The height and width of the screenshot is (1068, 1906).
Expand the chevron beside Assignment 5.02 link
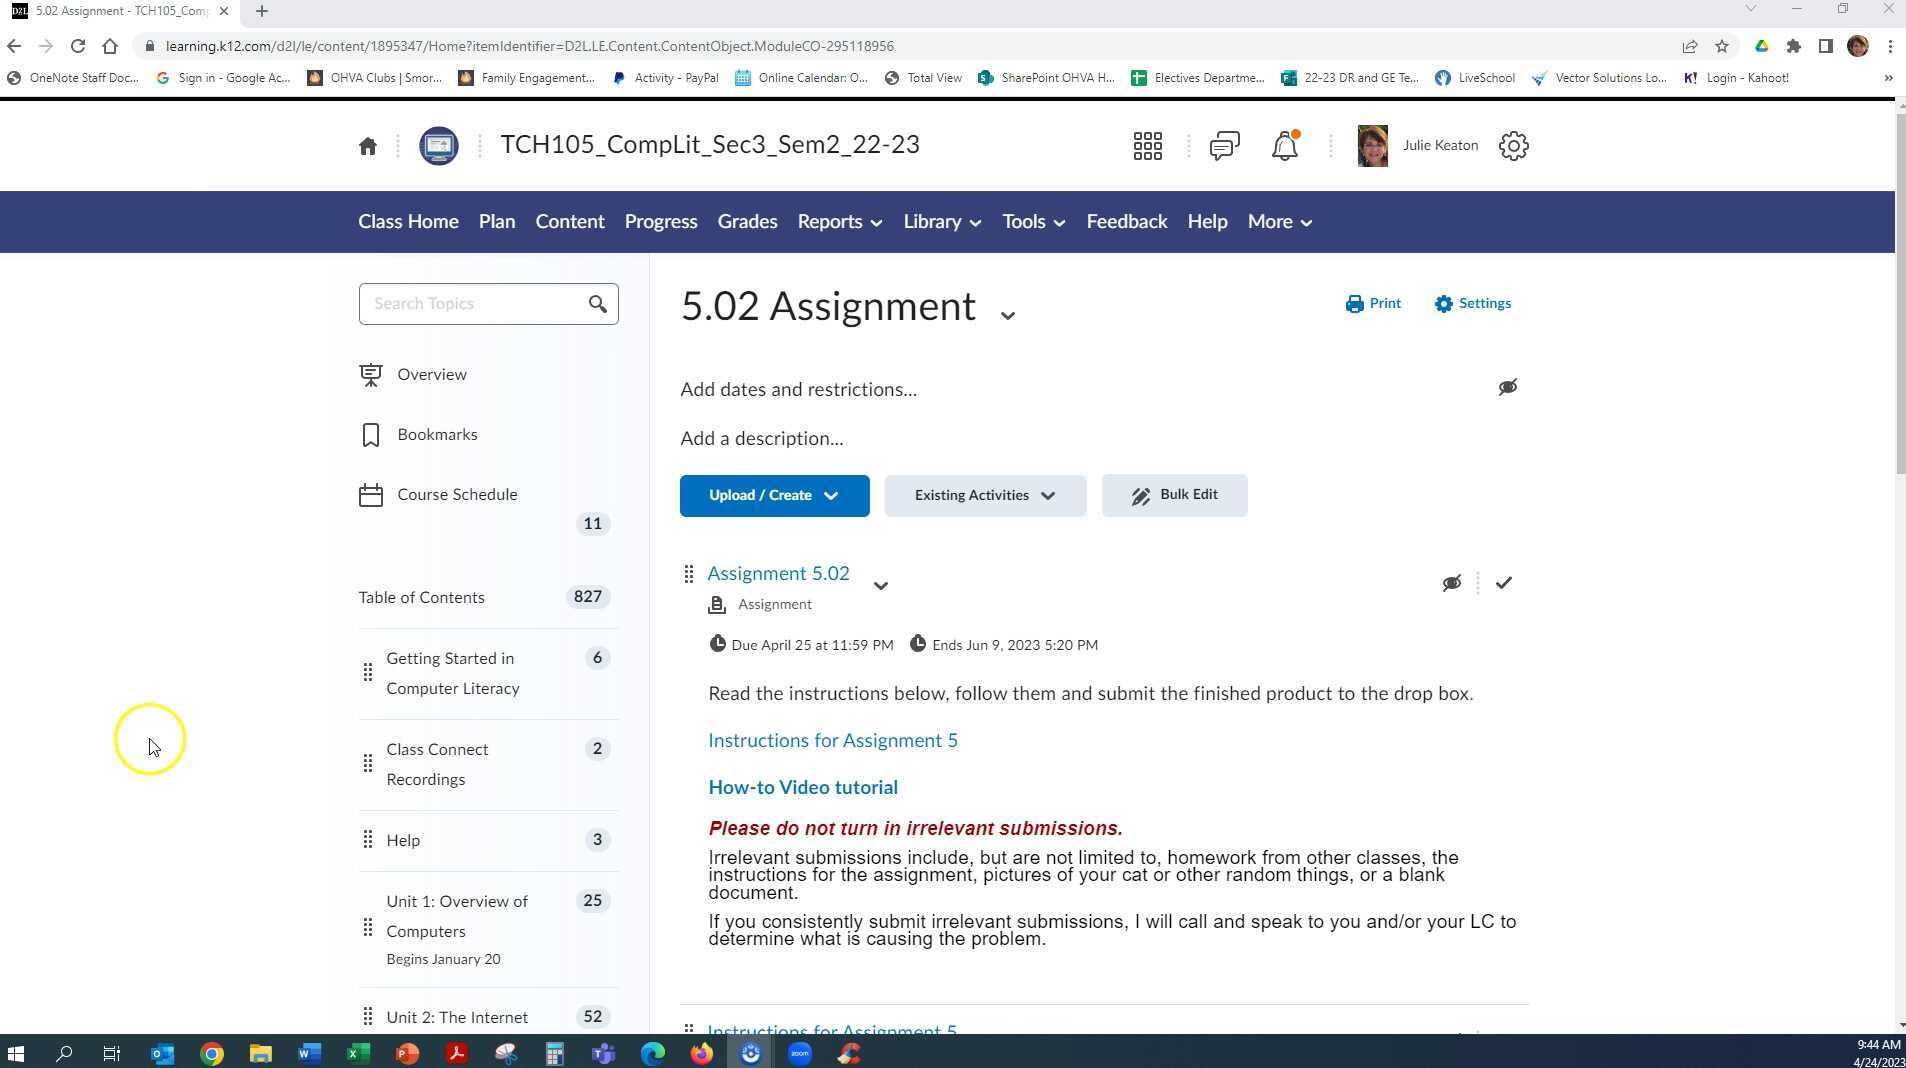(x=880, y=586)
